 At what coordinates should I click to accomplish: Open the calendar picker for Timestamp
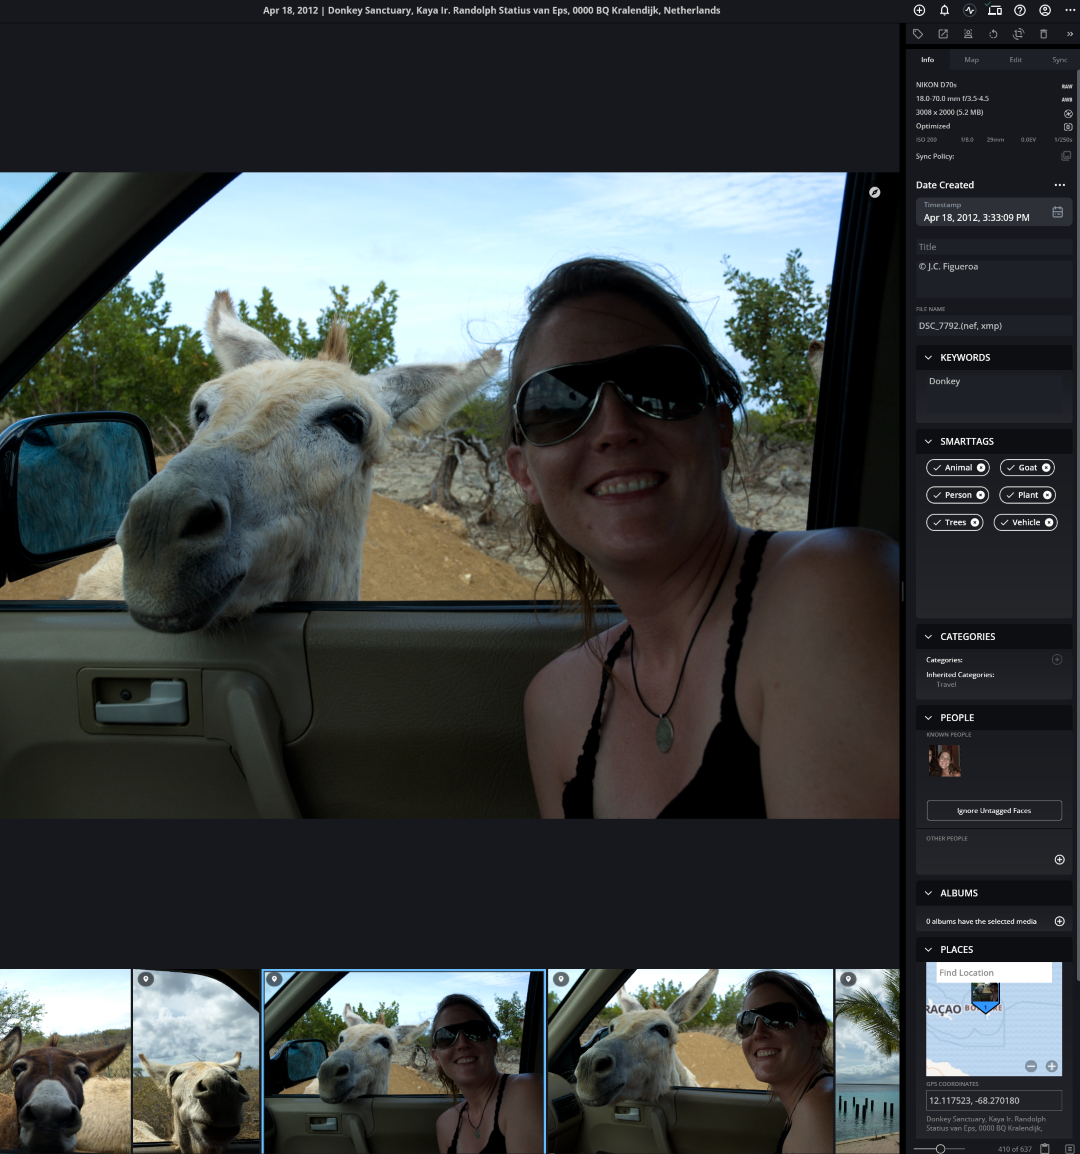pos(1058,212)
